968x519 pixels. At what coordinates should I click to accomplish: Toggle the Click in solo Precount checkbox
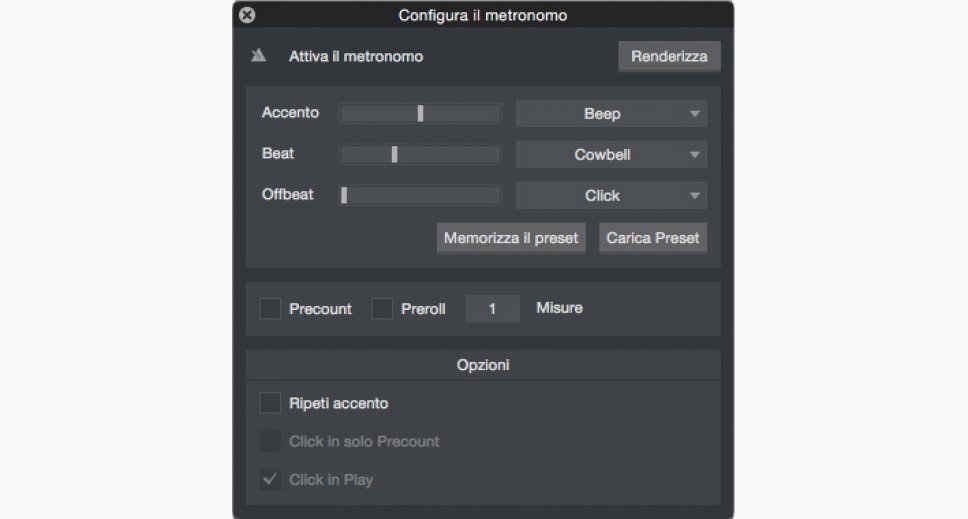pos(270,441)
